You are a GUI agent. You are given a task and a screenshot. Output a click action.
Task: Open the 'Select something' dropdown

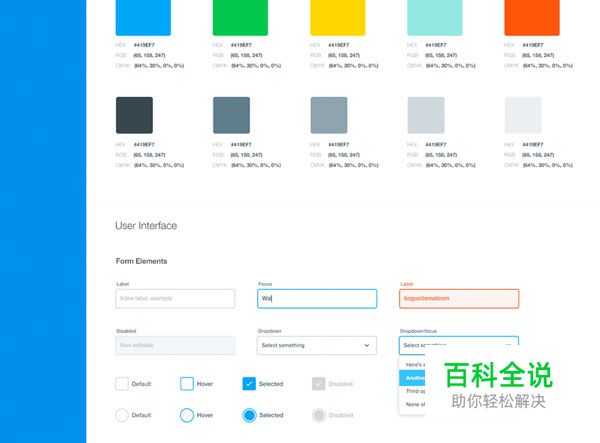[316, 346]
